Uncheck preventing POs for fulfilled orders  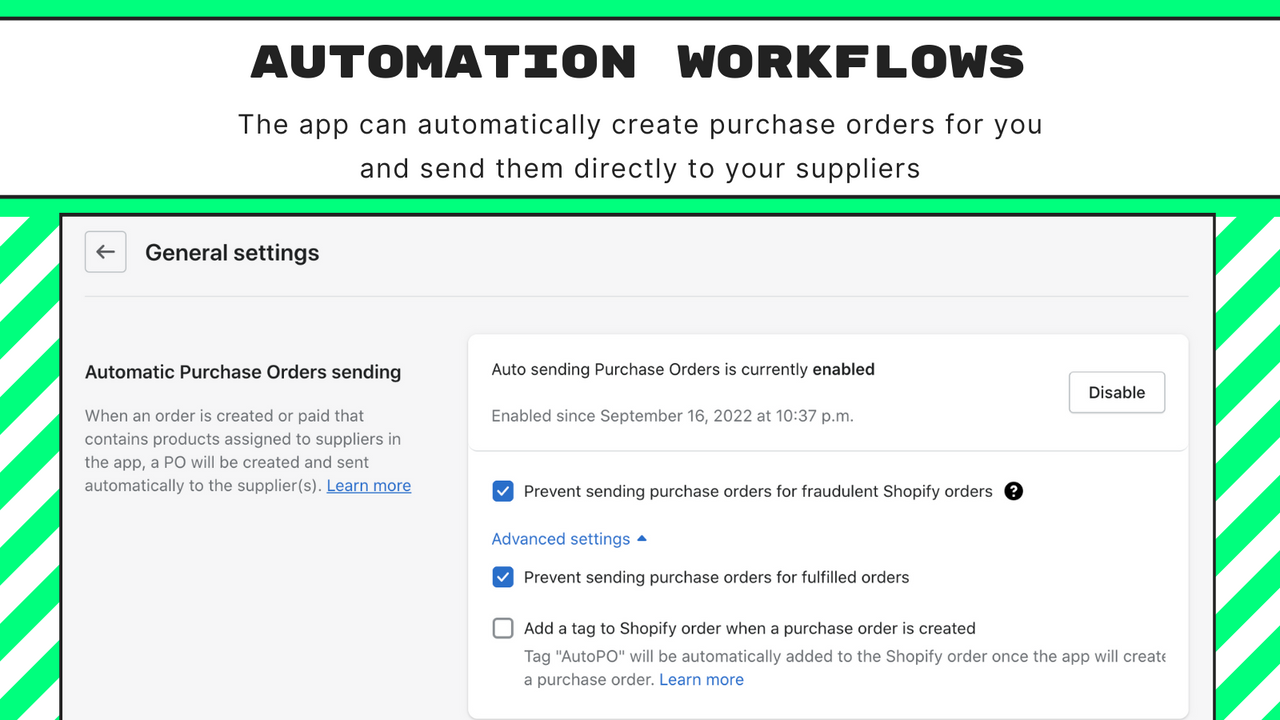[x=503, y=577]
